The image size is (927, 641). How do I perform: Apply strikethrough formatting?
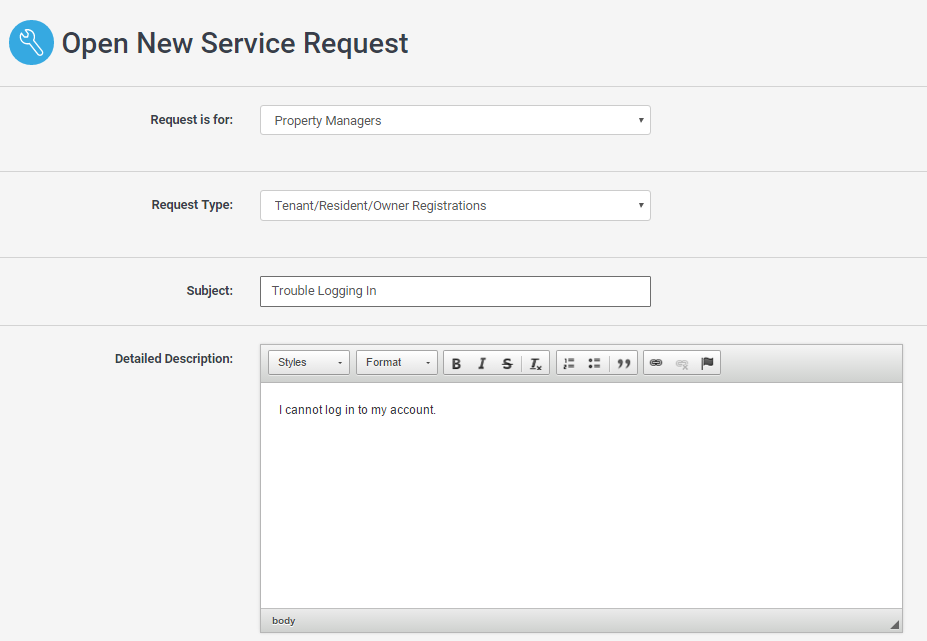(507, 363)
